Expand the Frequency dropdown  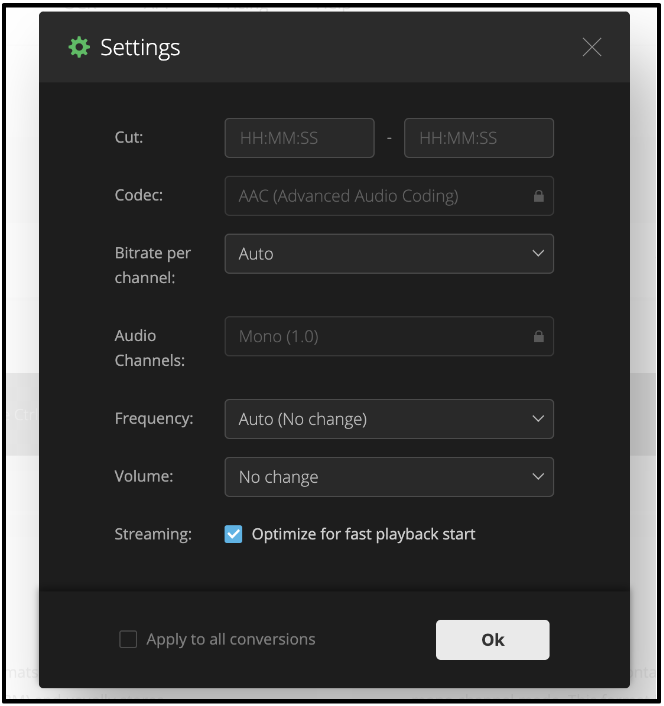(388, 419)
